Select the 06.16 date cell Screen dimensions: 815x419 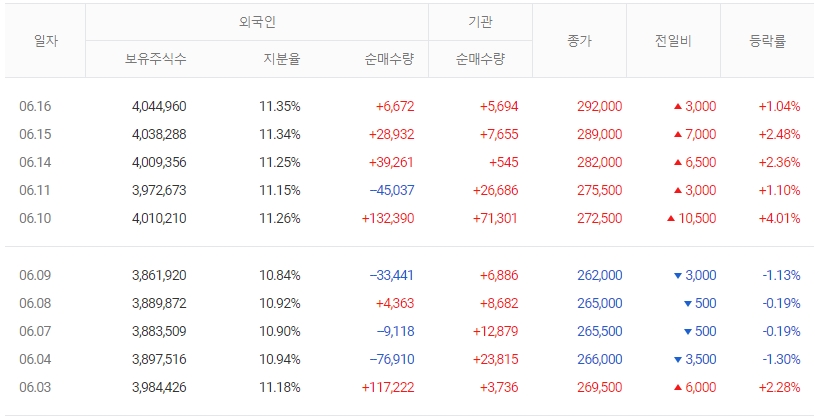point(35,107)
